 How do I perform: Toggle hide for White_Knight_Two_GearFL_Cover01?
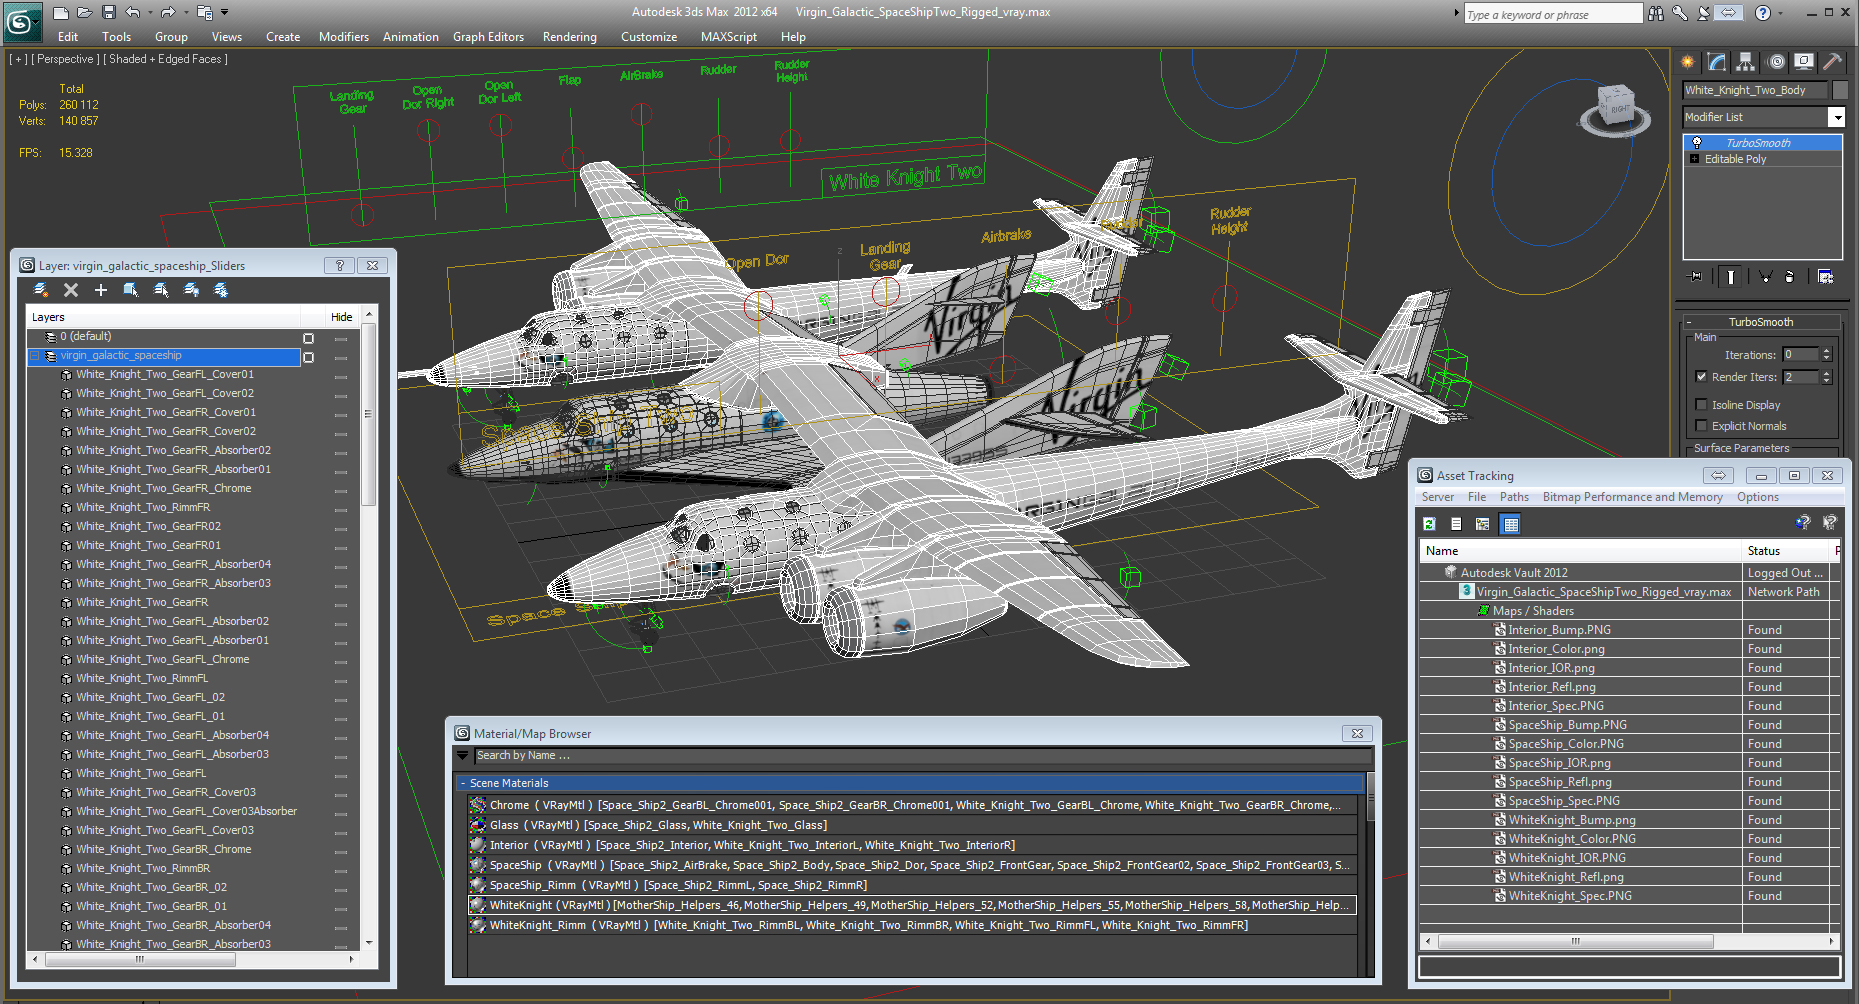[x=341, y=376]
